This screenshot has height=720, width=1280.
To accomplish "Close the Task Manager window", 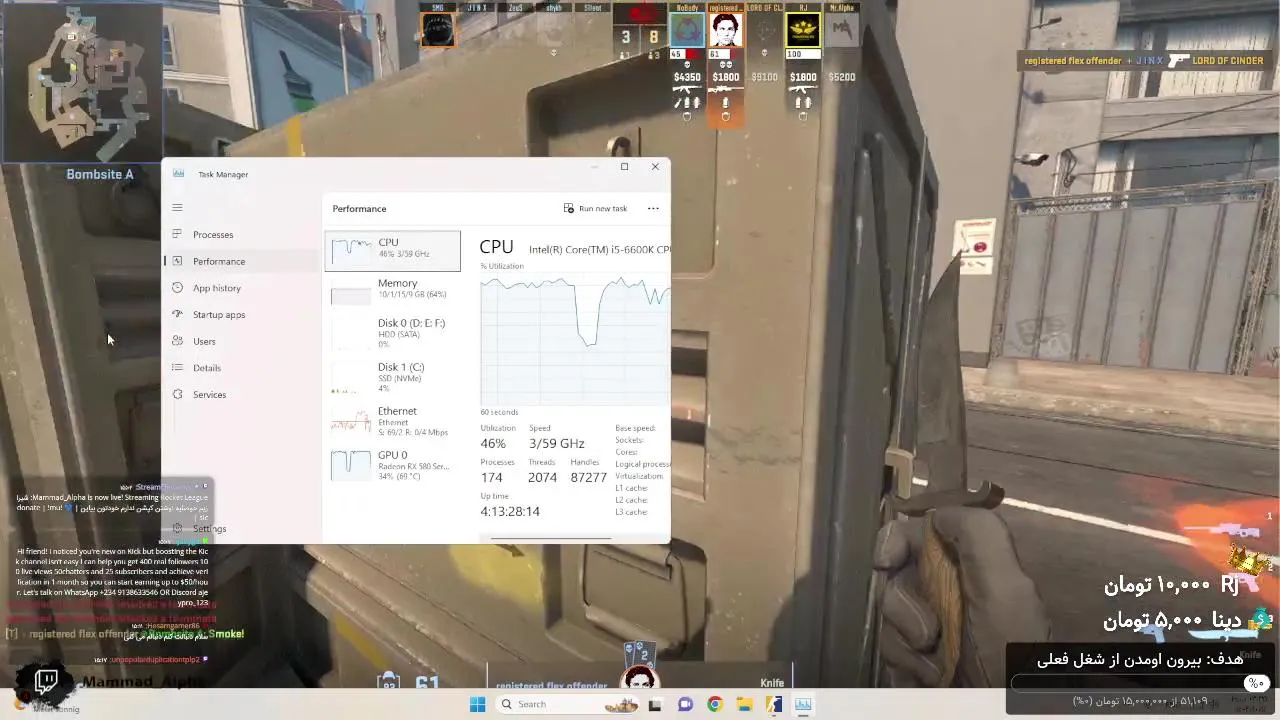I will click(655, 167).
